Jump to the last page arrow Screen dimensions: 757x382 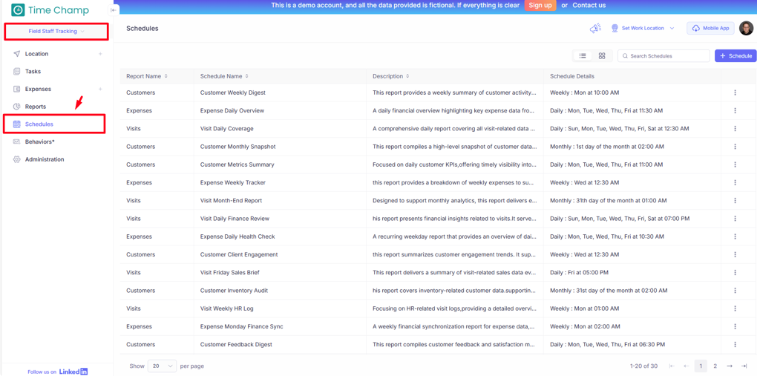[744, 367]
